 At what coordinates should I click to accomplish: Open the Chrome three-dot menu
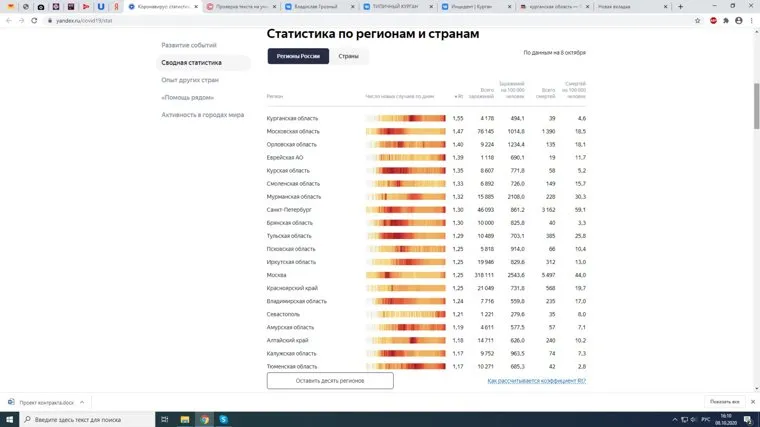point(750,20)
